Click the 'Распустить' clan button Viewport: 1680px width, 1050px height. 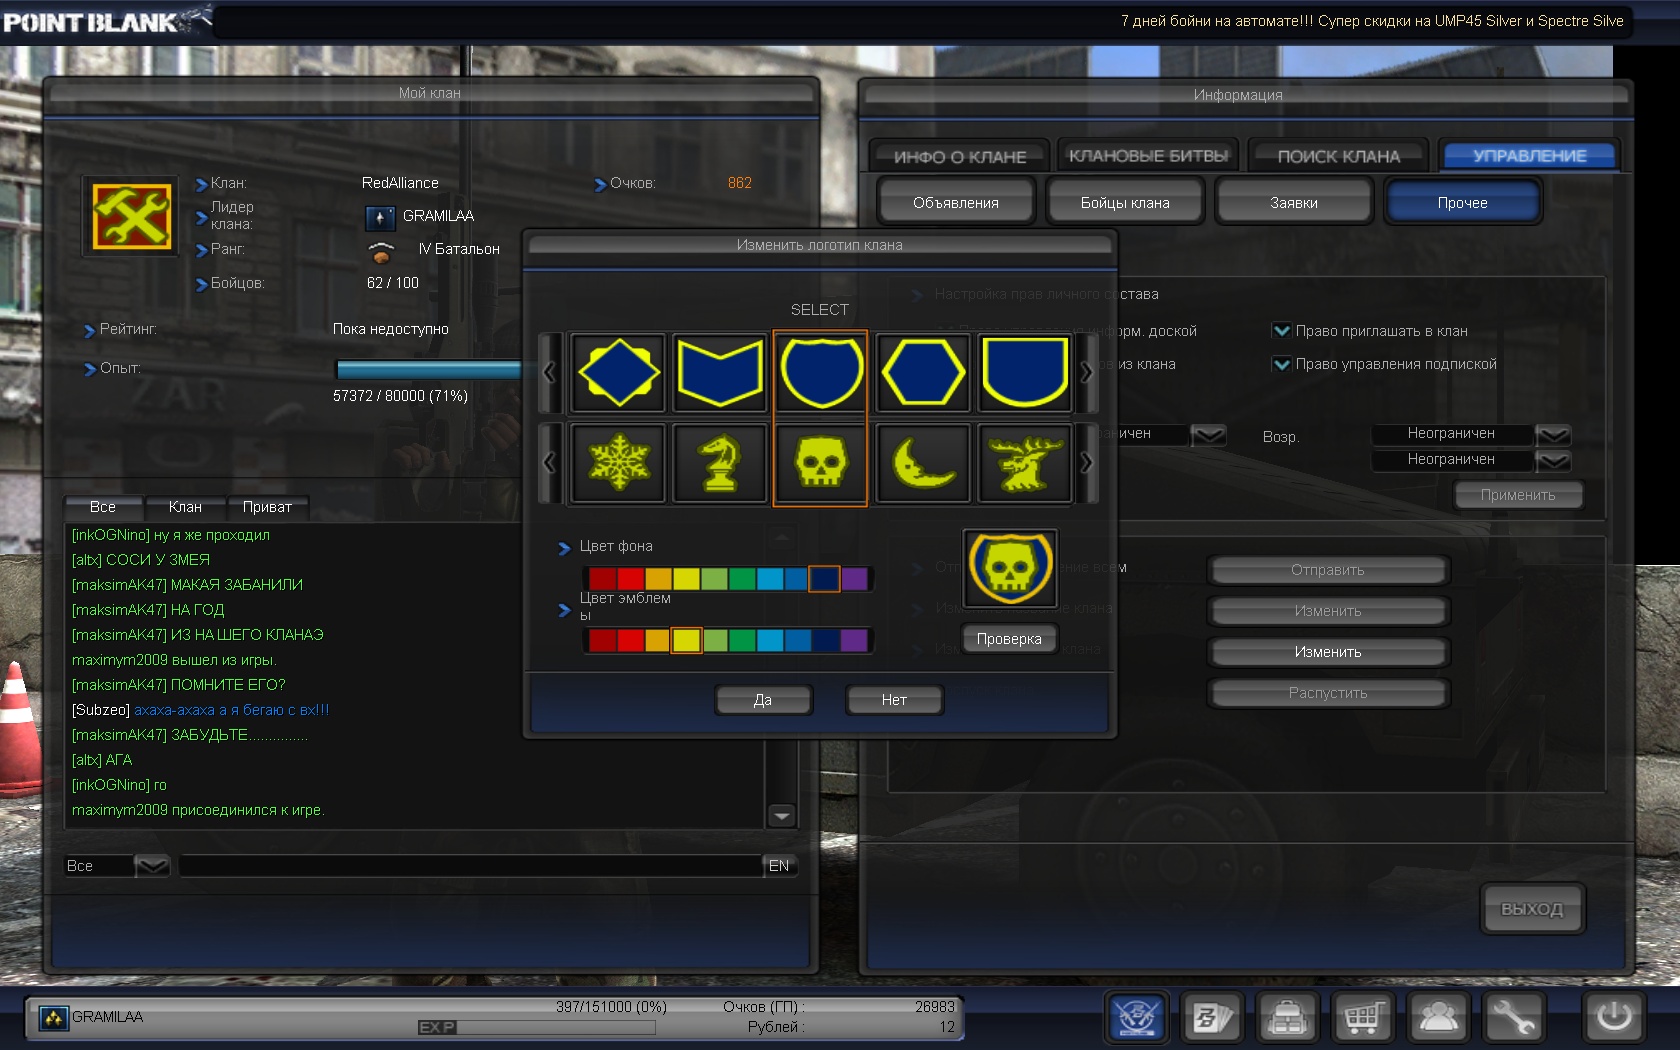pyautogui.click(x=1328, y=693)
